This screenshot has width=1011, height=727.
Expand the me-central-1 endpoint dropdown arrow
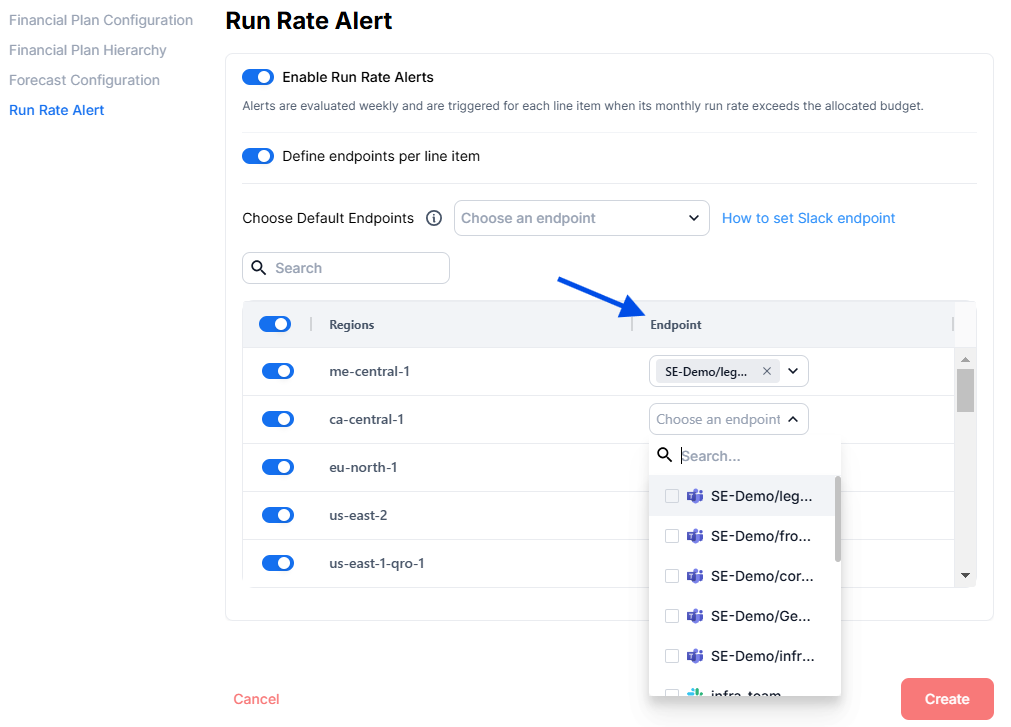pyautogui.click(x=793, y=371)
